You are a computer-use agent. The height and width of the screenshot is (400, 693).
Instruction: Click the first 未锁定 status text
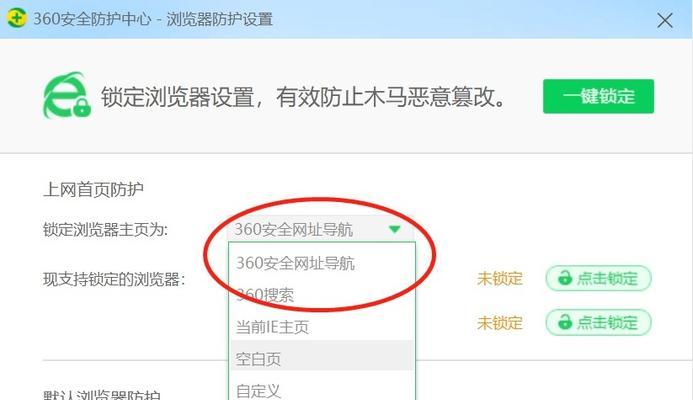point(500,278)
